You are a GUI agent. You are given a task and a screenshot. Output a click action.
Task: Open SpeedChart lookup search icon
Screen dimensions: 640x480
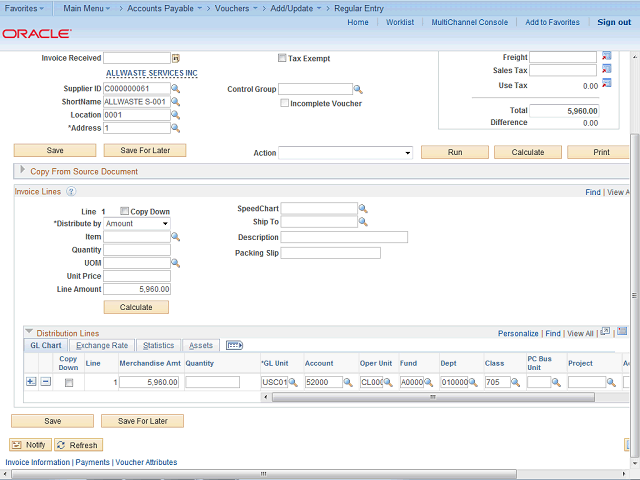363,209
